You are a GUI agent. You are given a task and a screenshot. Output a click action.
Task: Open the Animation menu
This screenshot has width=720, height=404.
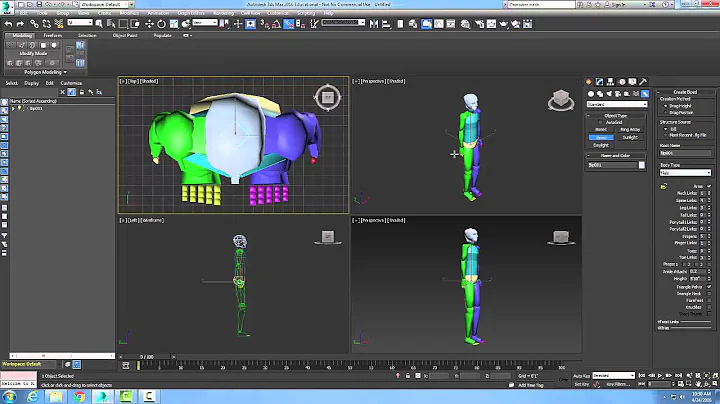158,13
